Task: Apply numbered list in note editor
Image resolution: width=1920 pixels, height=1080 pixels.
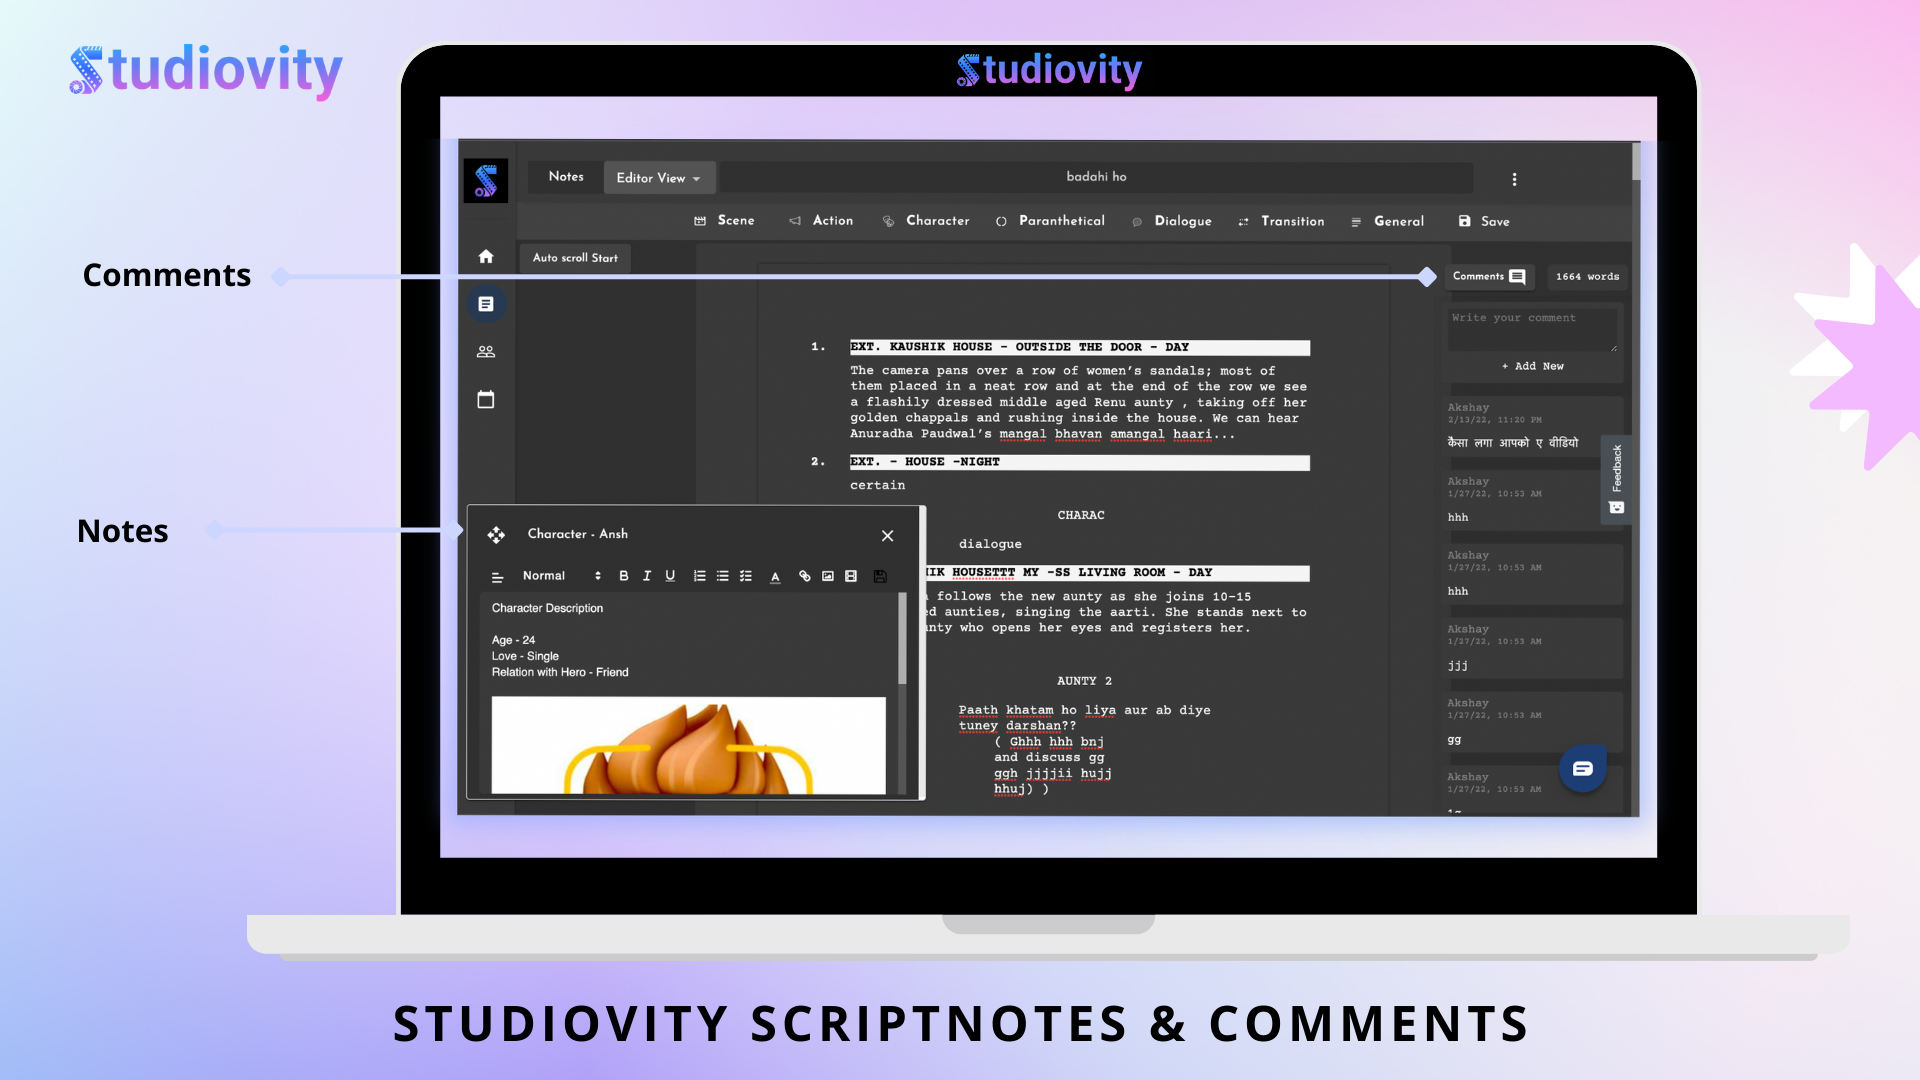Action: [700, 576]
